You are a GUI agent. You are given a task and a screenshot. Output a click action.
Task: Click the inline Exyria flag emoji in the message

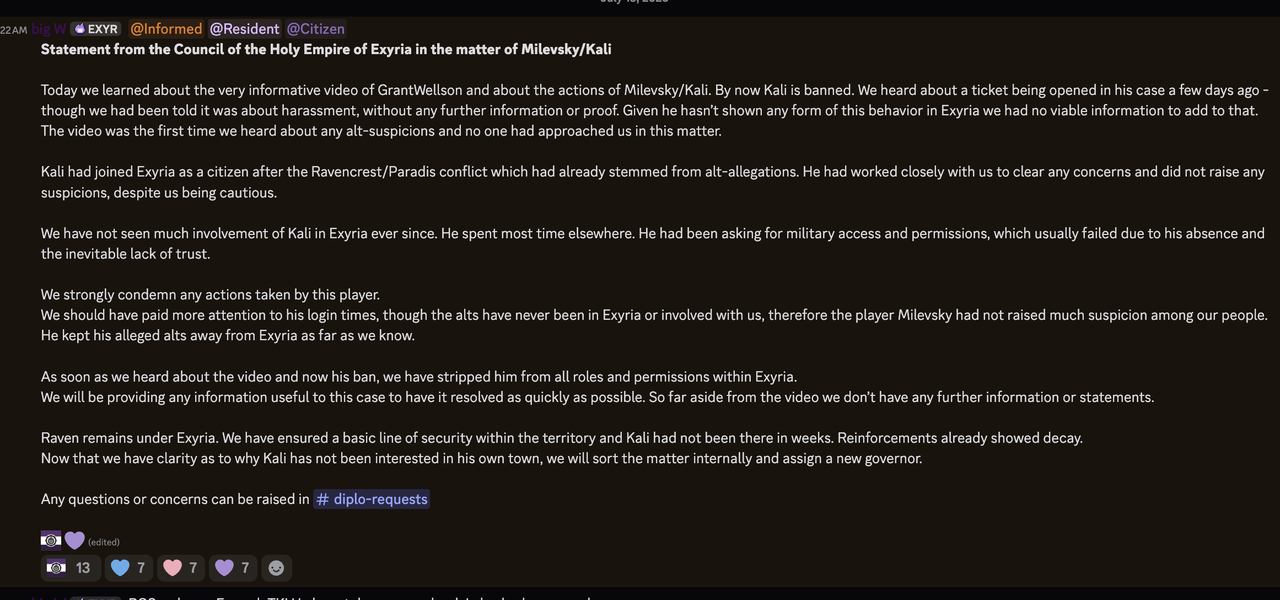pos(51,540)
